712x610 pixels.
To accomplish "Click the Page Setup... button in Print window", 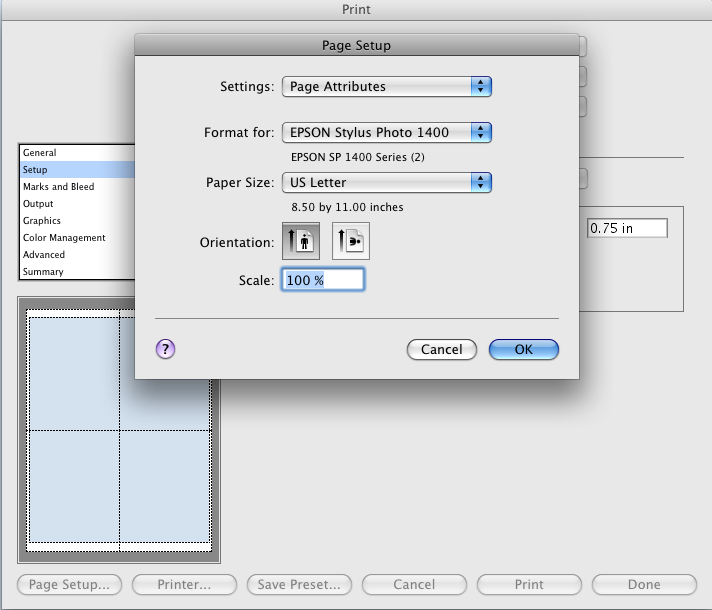I will (69, 584).
